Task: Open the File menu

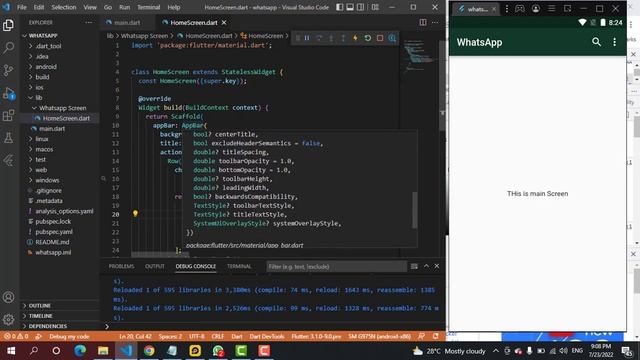Action: tap(22, 7)
